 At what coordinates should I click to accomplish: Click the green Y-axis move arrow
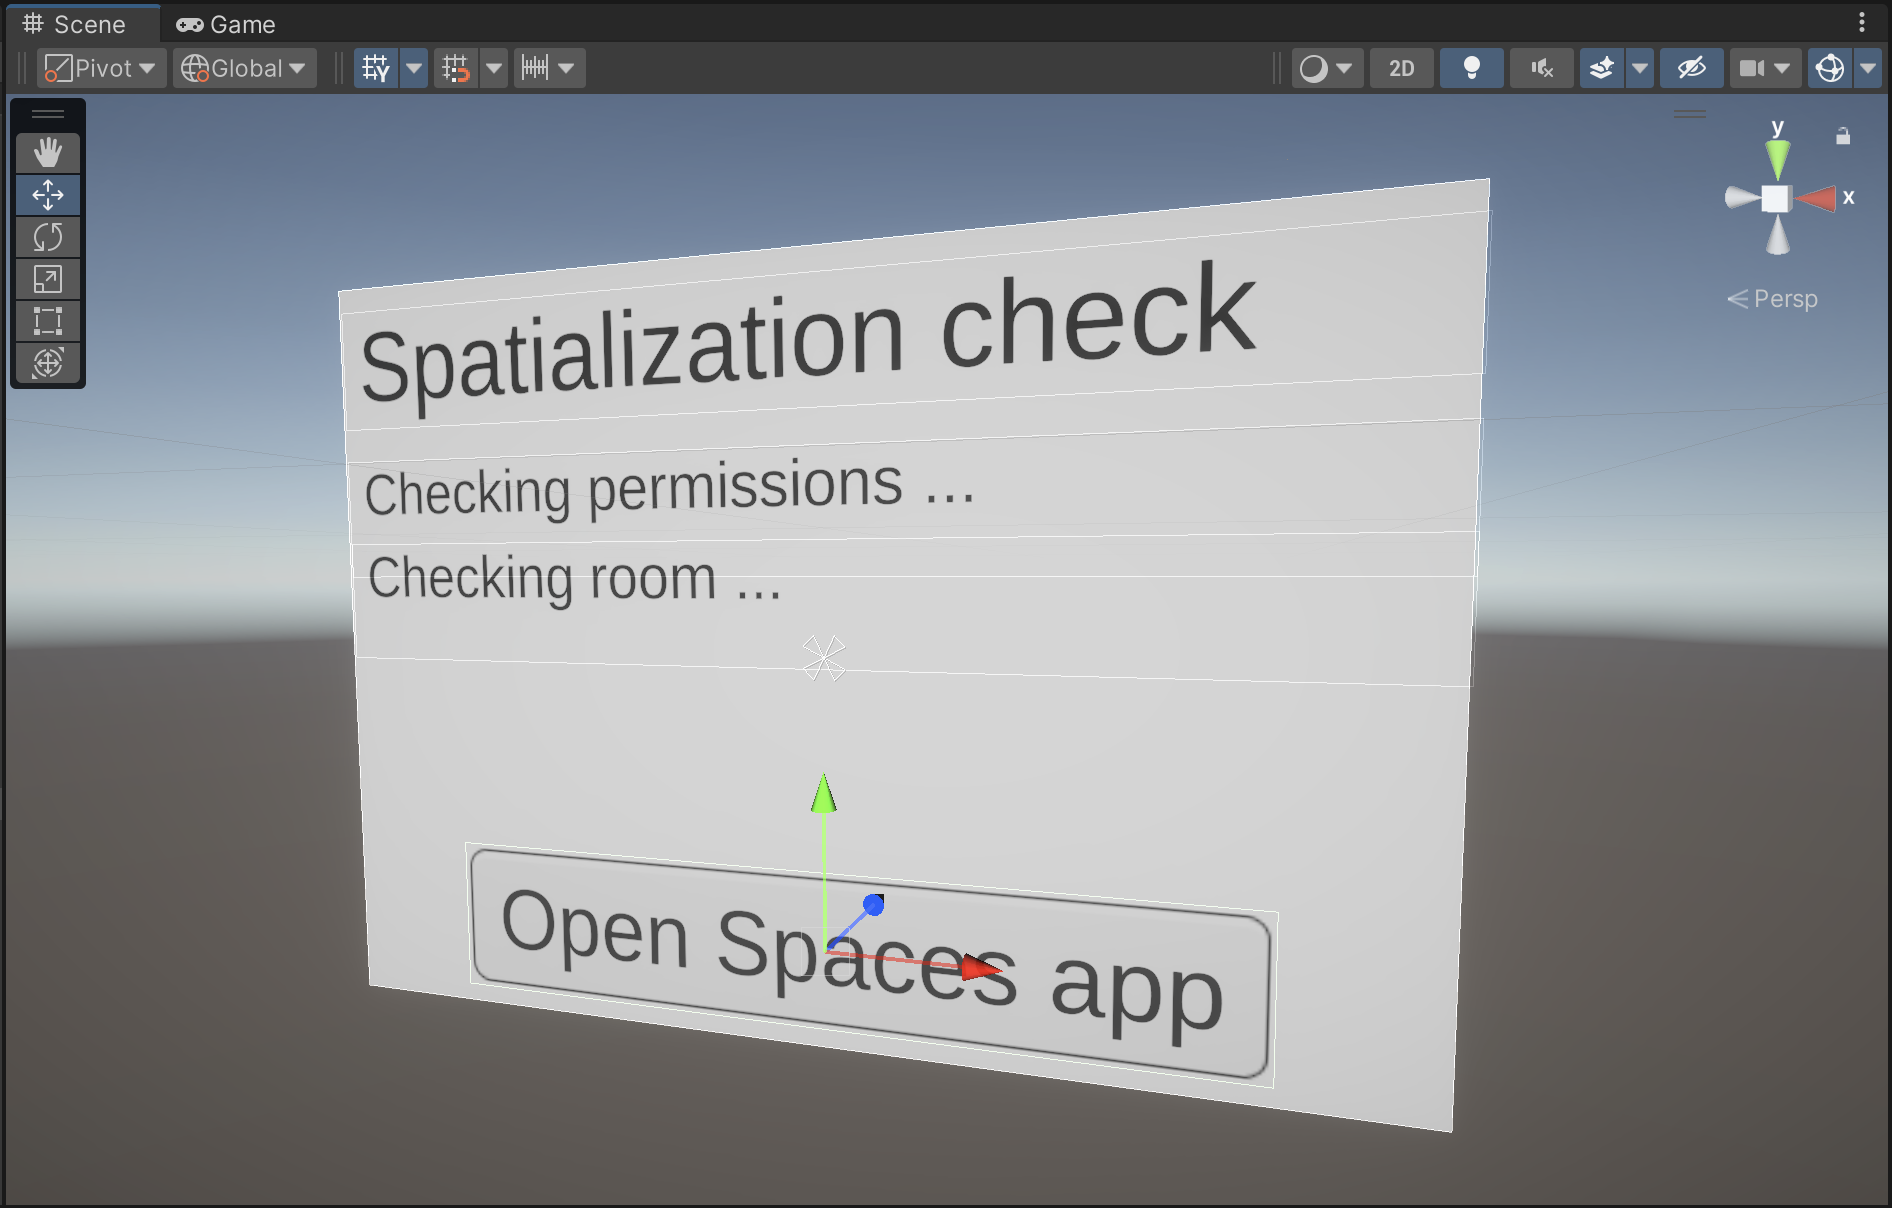[824, 794]
